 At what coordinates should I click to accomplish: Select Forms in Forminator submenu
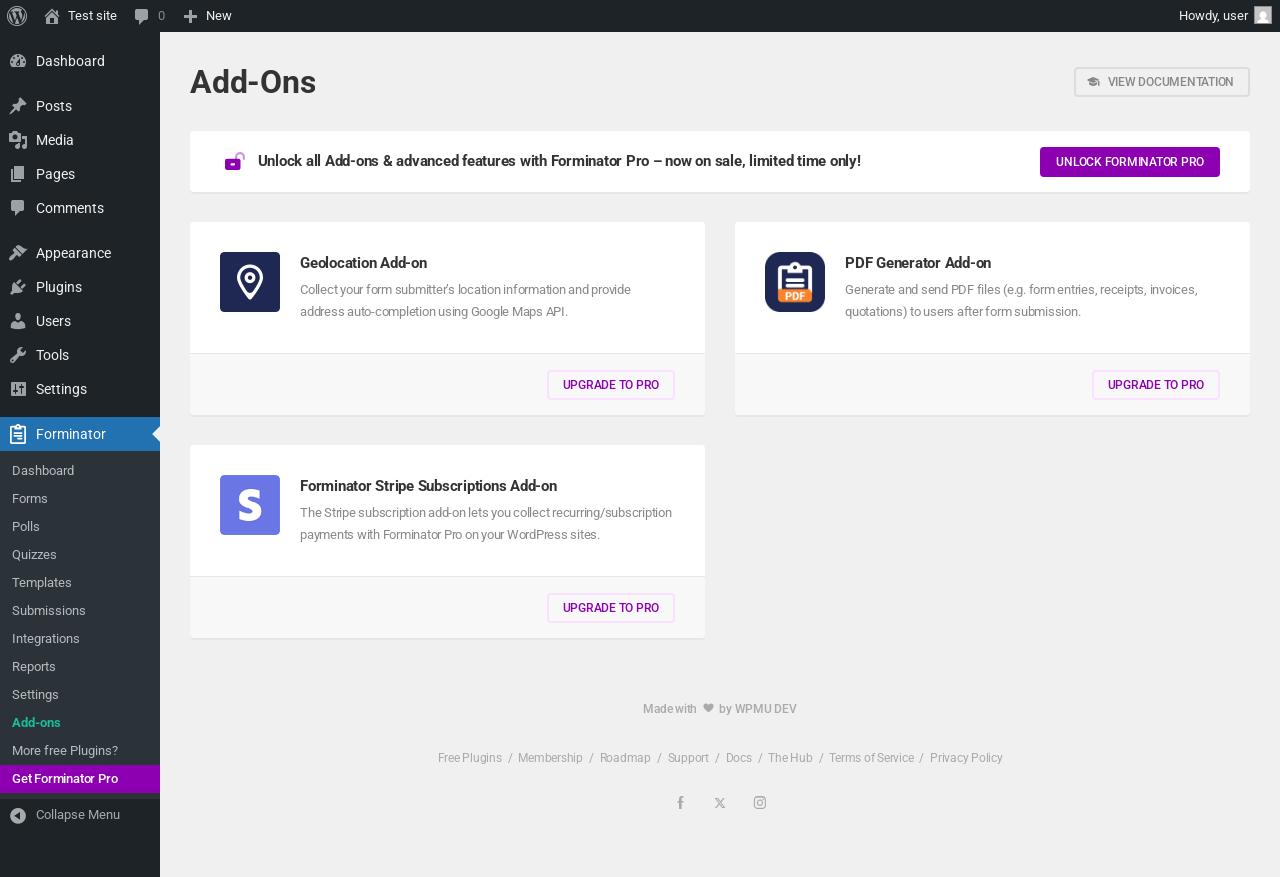pos(30,499)
